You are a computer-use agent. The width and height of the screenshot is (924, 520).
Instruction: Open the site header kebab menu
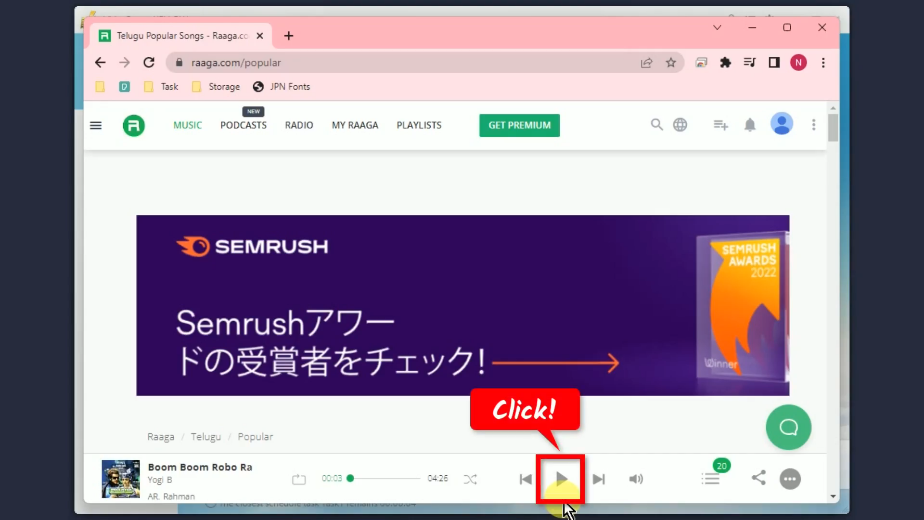(x=813, y=125)
